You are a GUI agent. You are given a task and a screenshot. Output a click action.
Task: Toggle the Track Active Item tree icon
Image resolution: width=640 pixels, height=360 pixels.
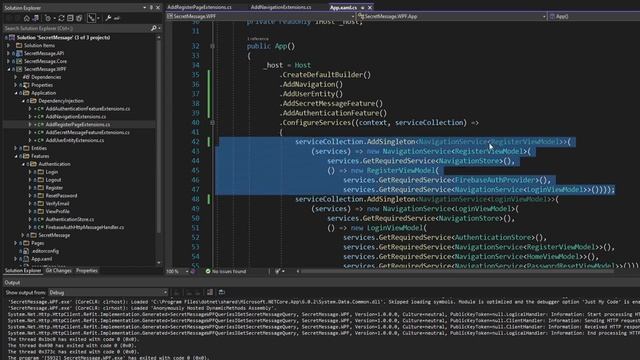point(91,18)
